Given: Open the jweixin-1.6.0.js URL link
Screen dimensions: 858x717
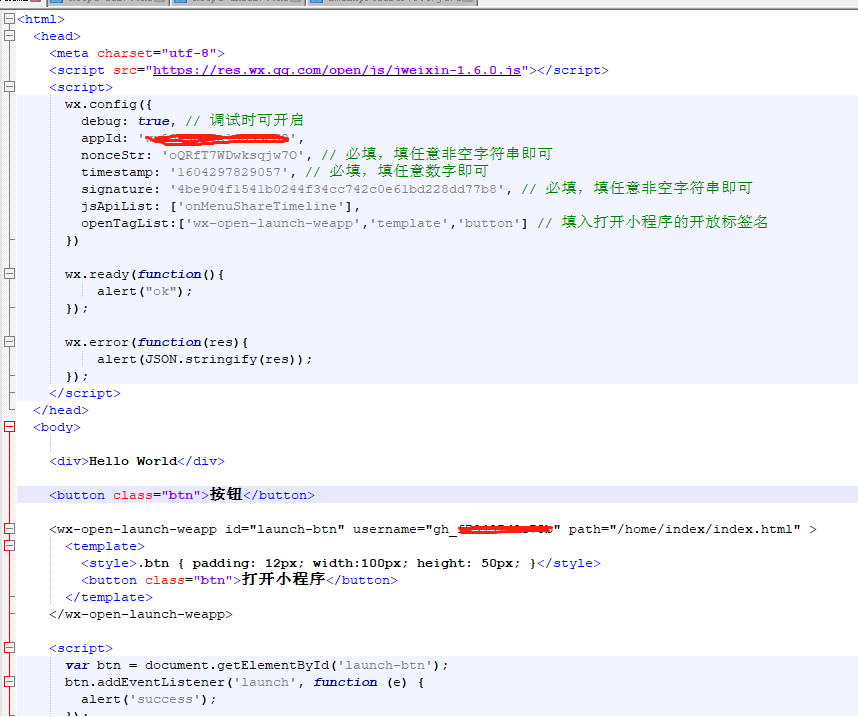Looking at the screenshot, I should (x=337, y=70).
